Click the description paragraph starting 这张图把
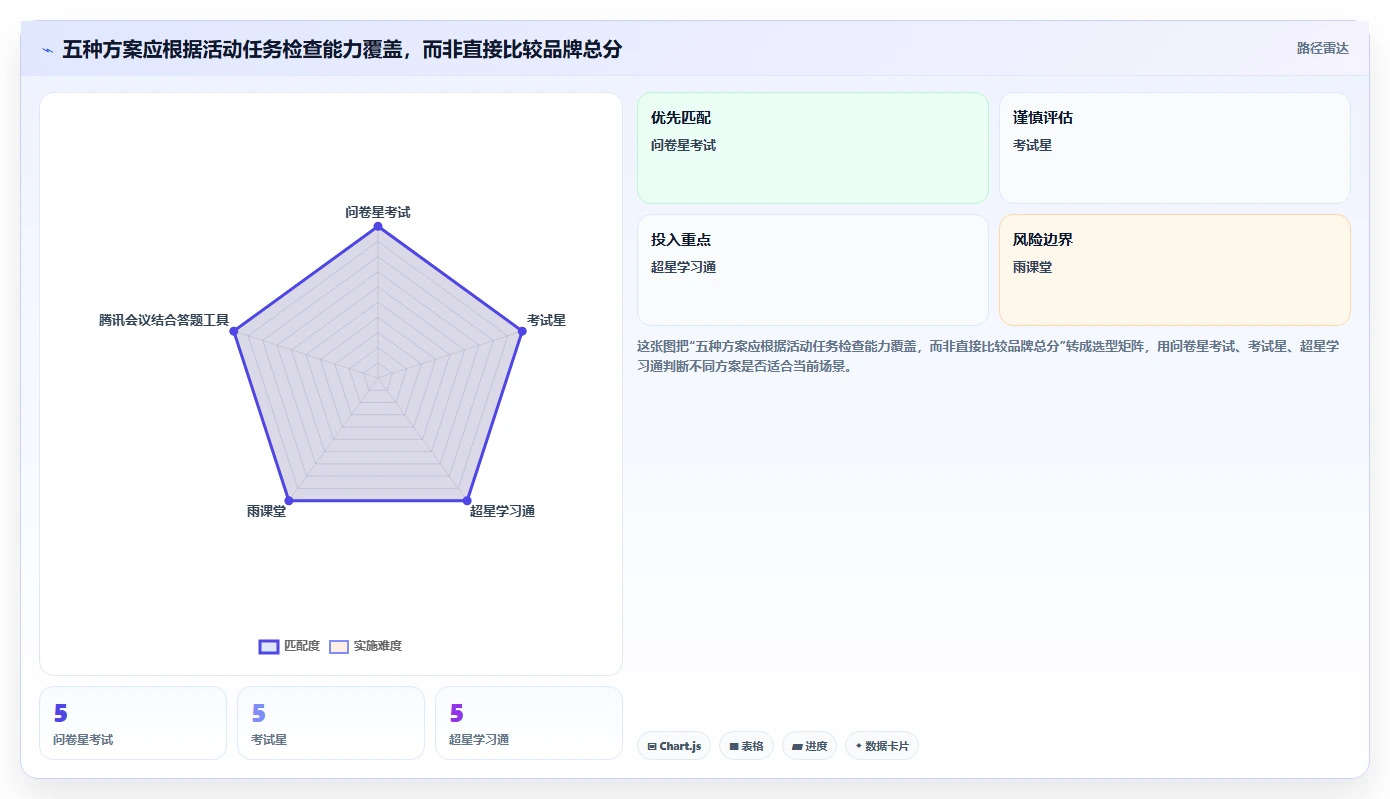Viewport: 1390px width, 799px height. (988, 356)
